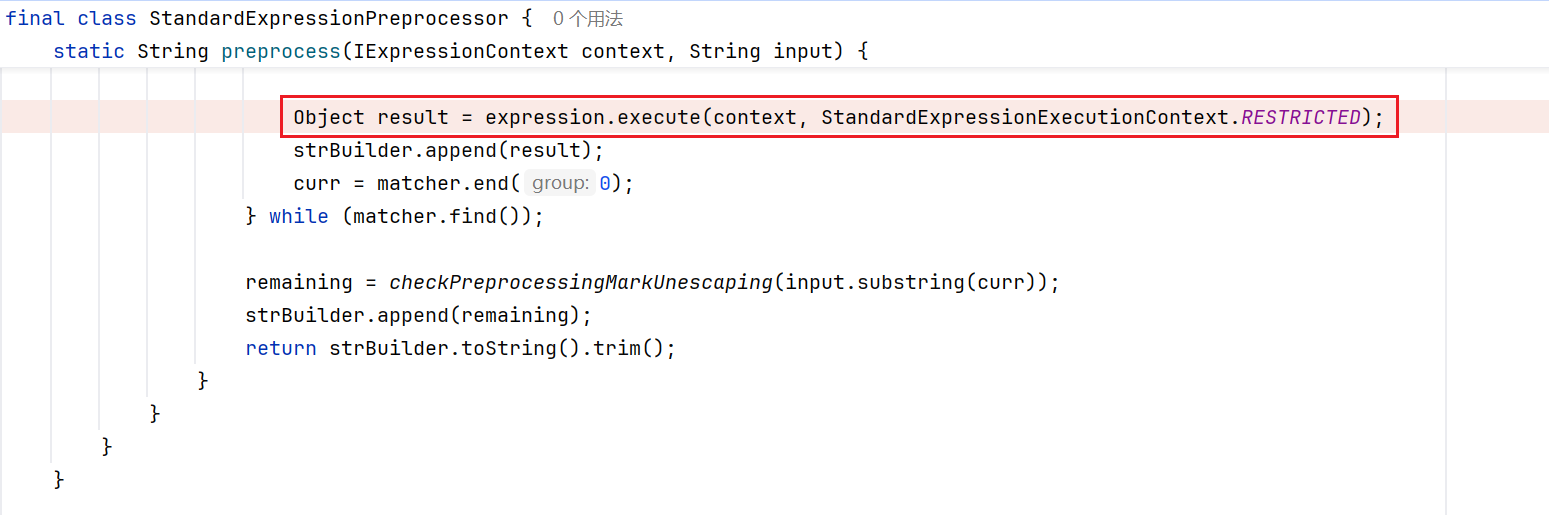Click the return keyword
1549x515 pixels.
281,348
